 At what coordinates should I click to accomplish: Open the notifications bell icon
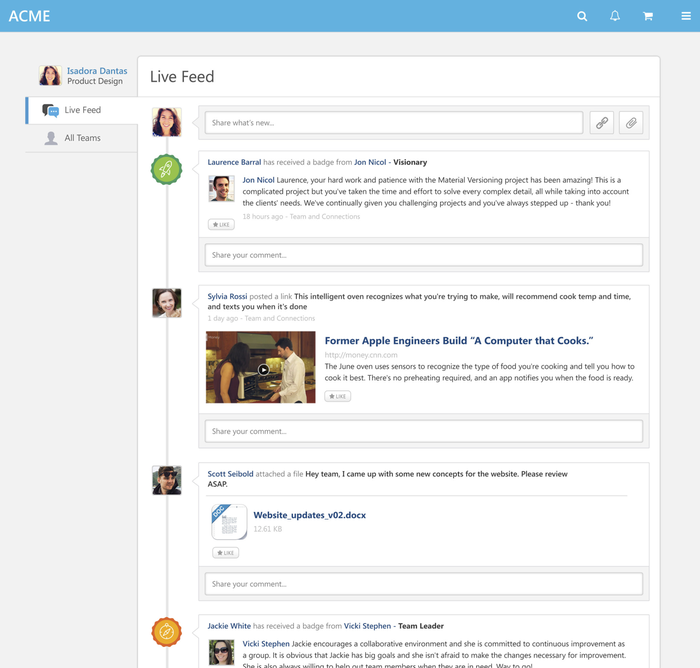pos(615,16)
